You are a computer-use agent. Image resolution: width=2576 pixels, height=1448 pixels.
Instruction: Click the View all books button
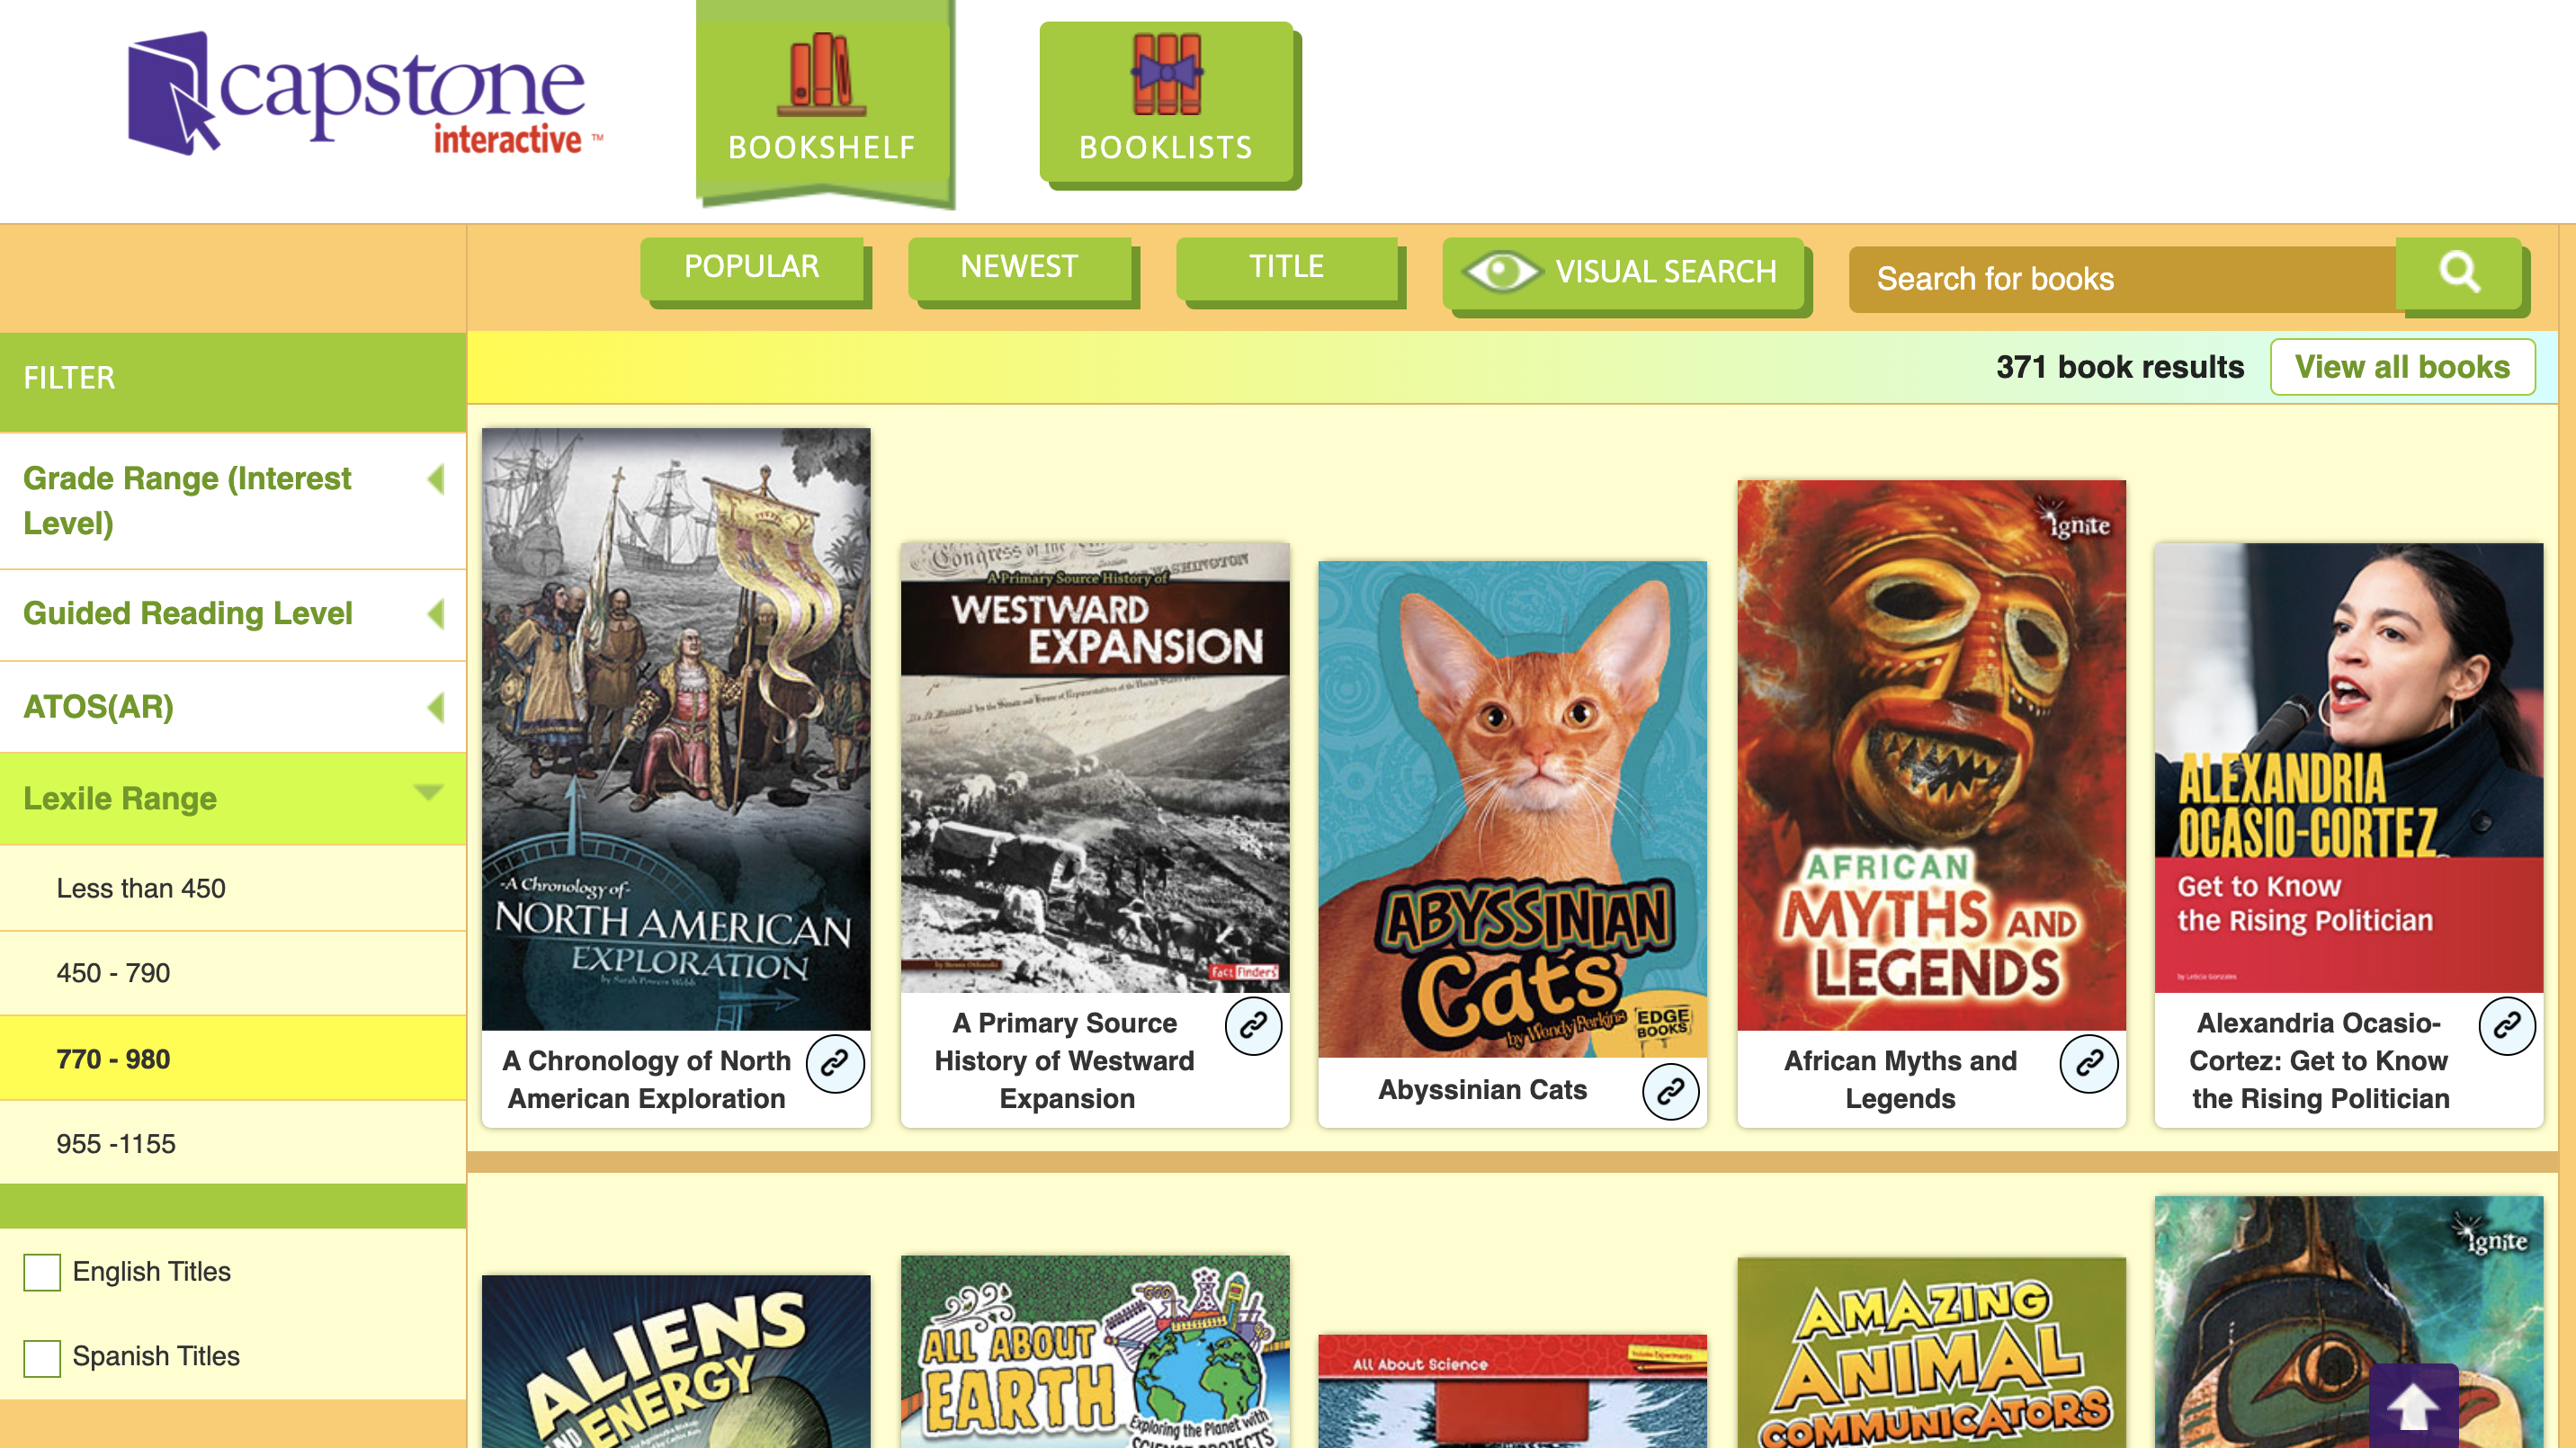(x=2402, y=367)
